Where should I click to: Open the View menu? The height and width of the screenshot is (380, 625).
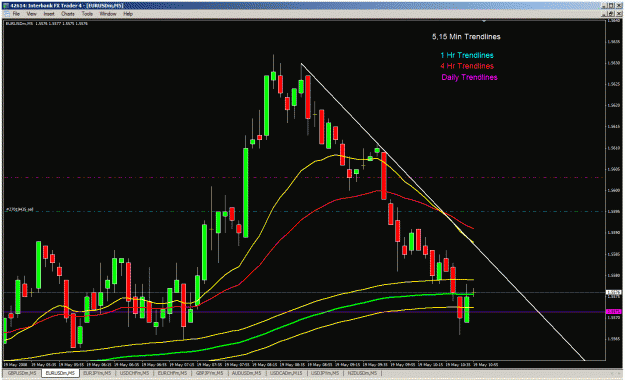click(31, 14)
